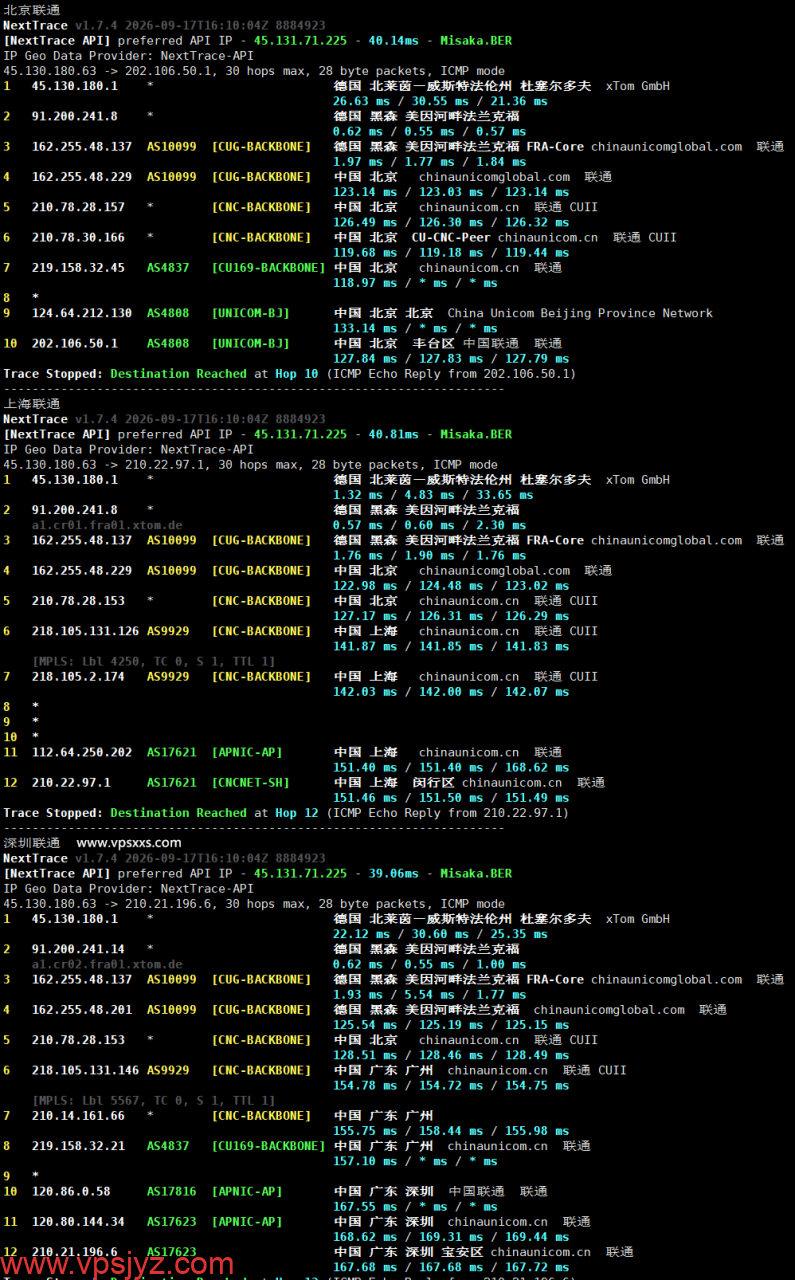Click the Destination Reached at Hop 10 line
The width and height of the screenshot is (795, 1280).
pyautogui.click(x=290, y=373)
